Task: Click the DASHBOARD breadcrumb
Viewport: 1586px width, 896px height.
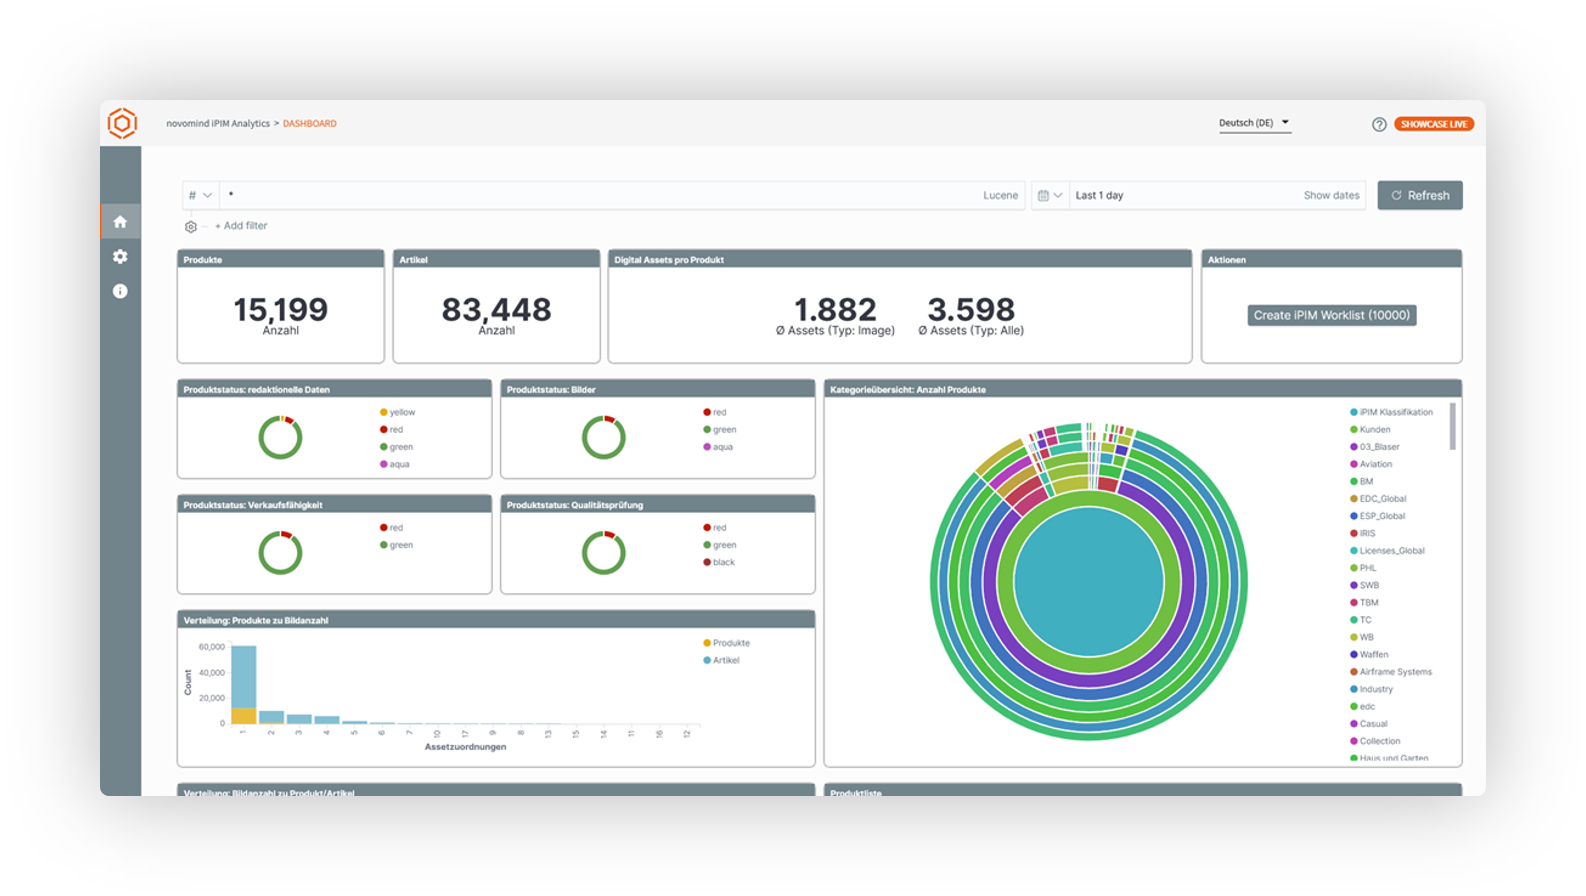Action: [309, 124]
